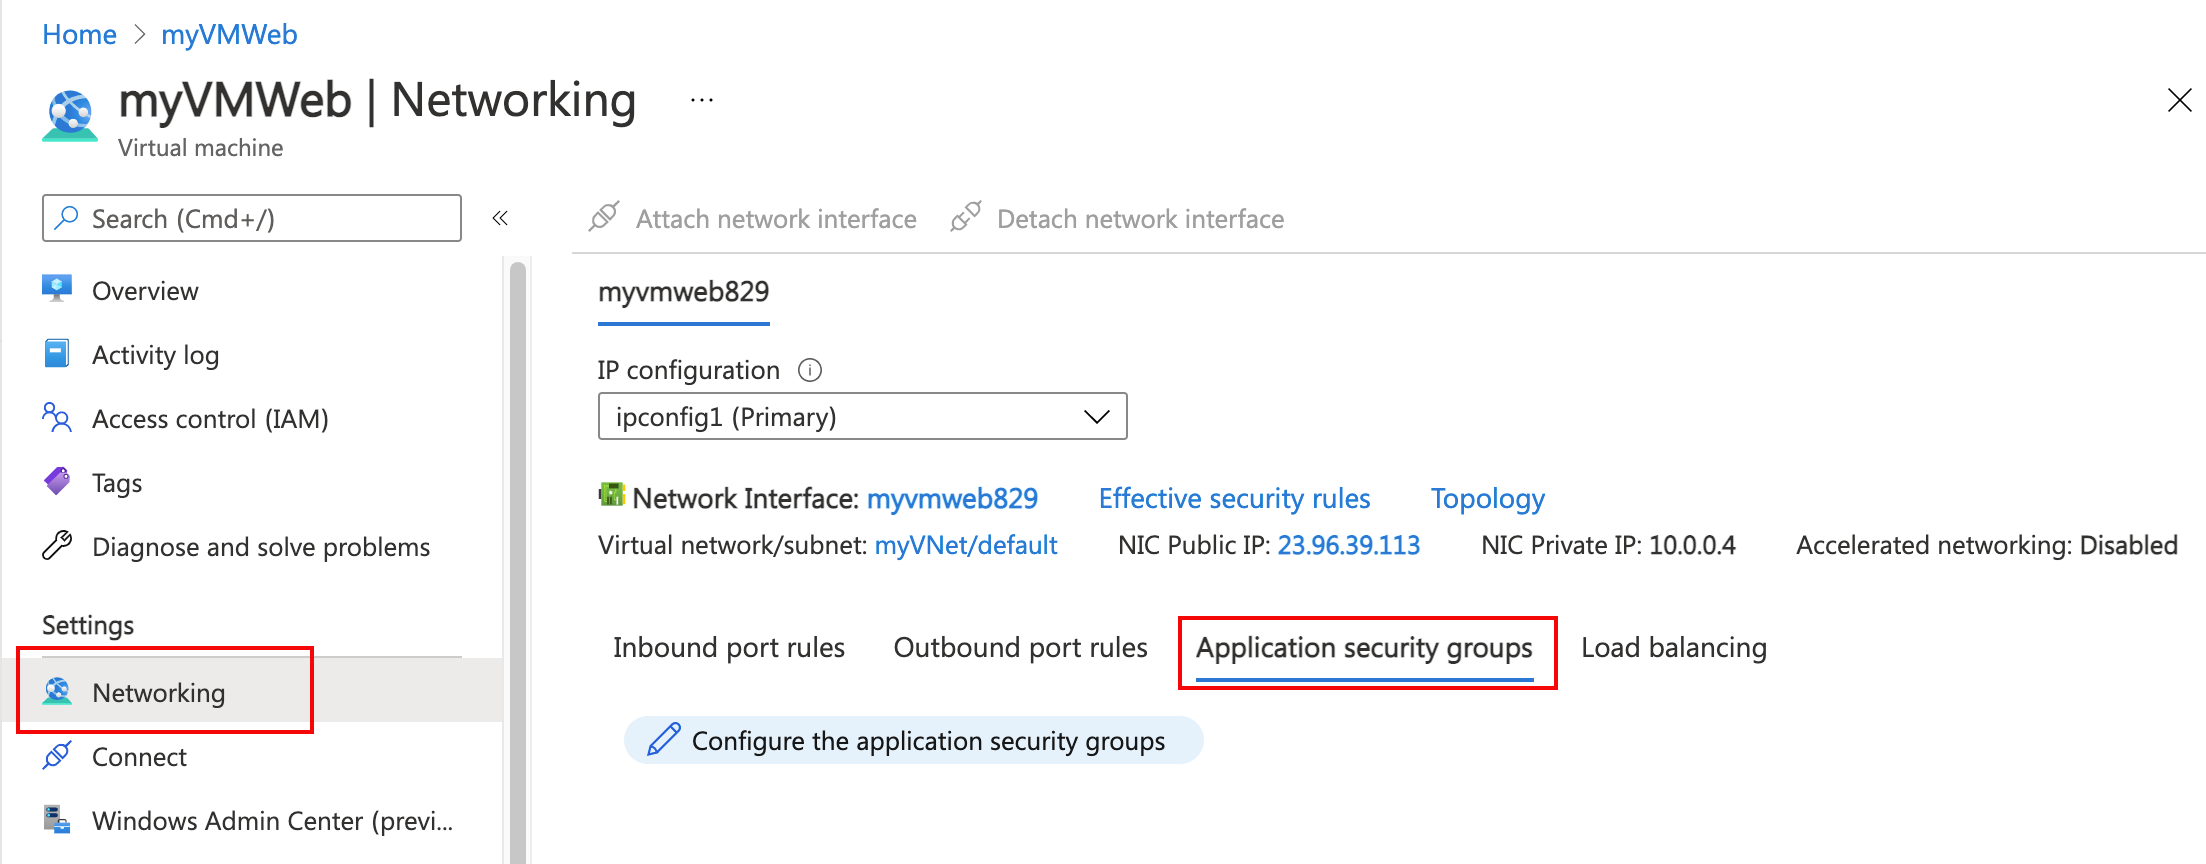This screenshot has width=2206, height=864.
Task: Switch to Application security groups tab
Action: 1364,650
